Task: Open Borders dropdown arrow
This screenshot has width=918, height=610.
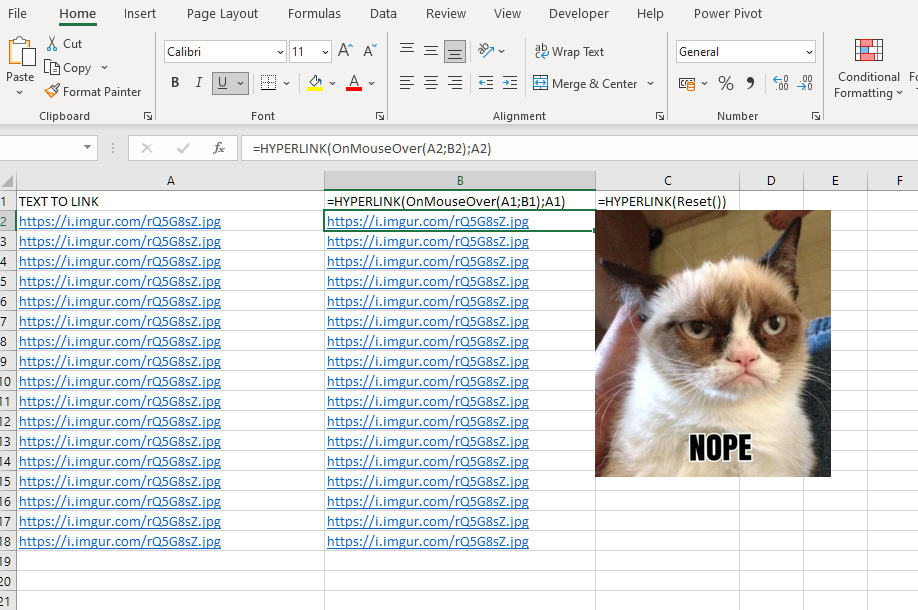Action: pyautogui.click(x=286, y=83)
